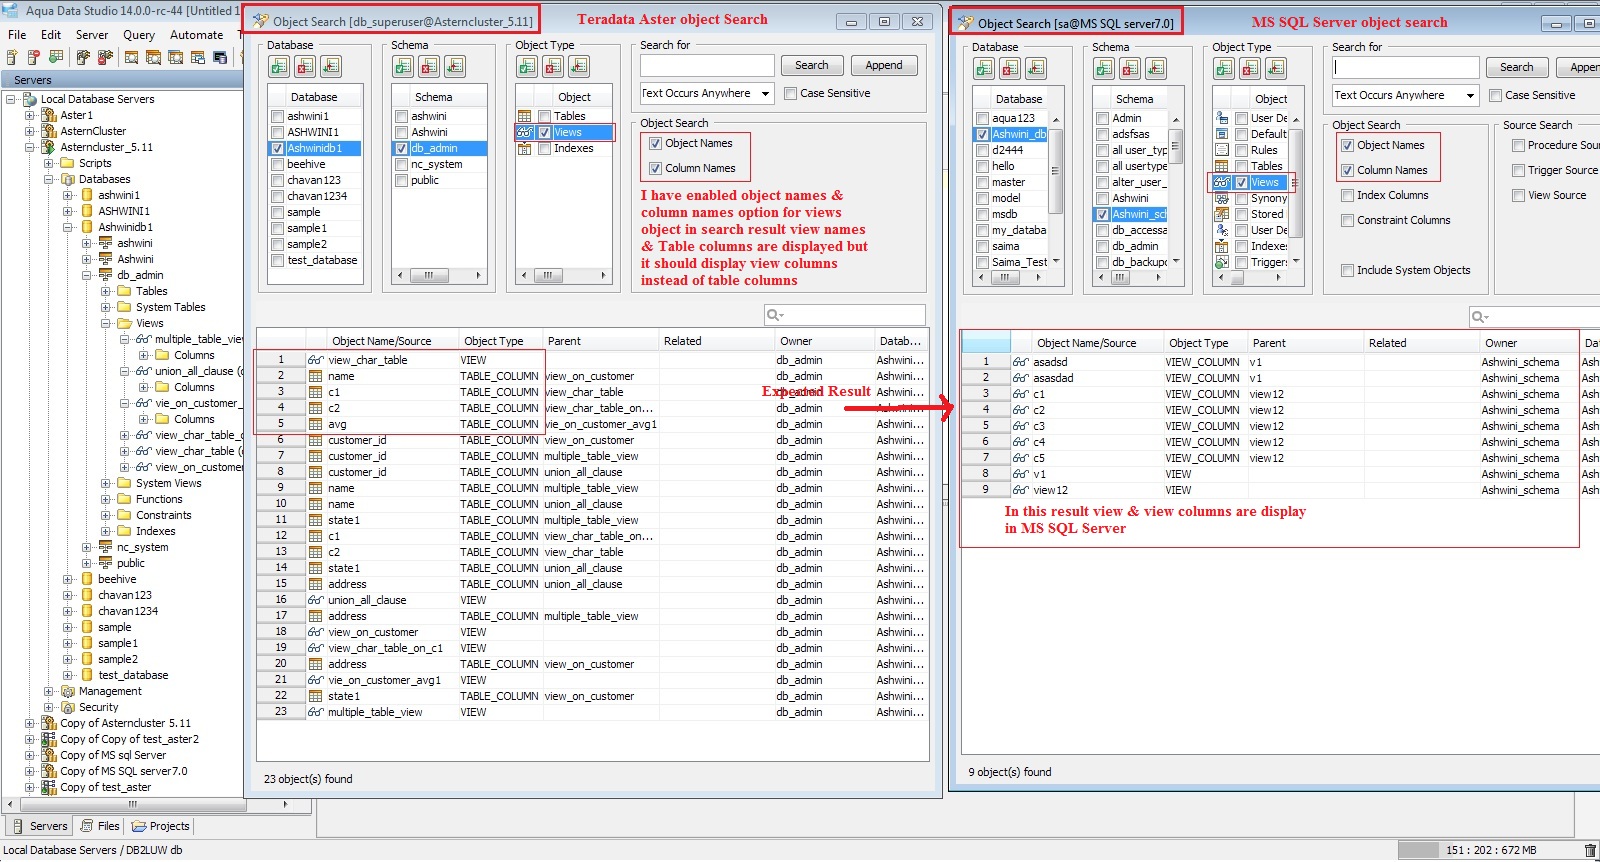
Task: Expand Copy of MS sql Server node
Action: 30,755
